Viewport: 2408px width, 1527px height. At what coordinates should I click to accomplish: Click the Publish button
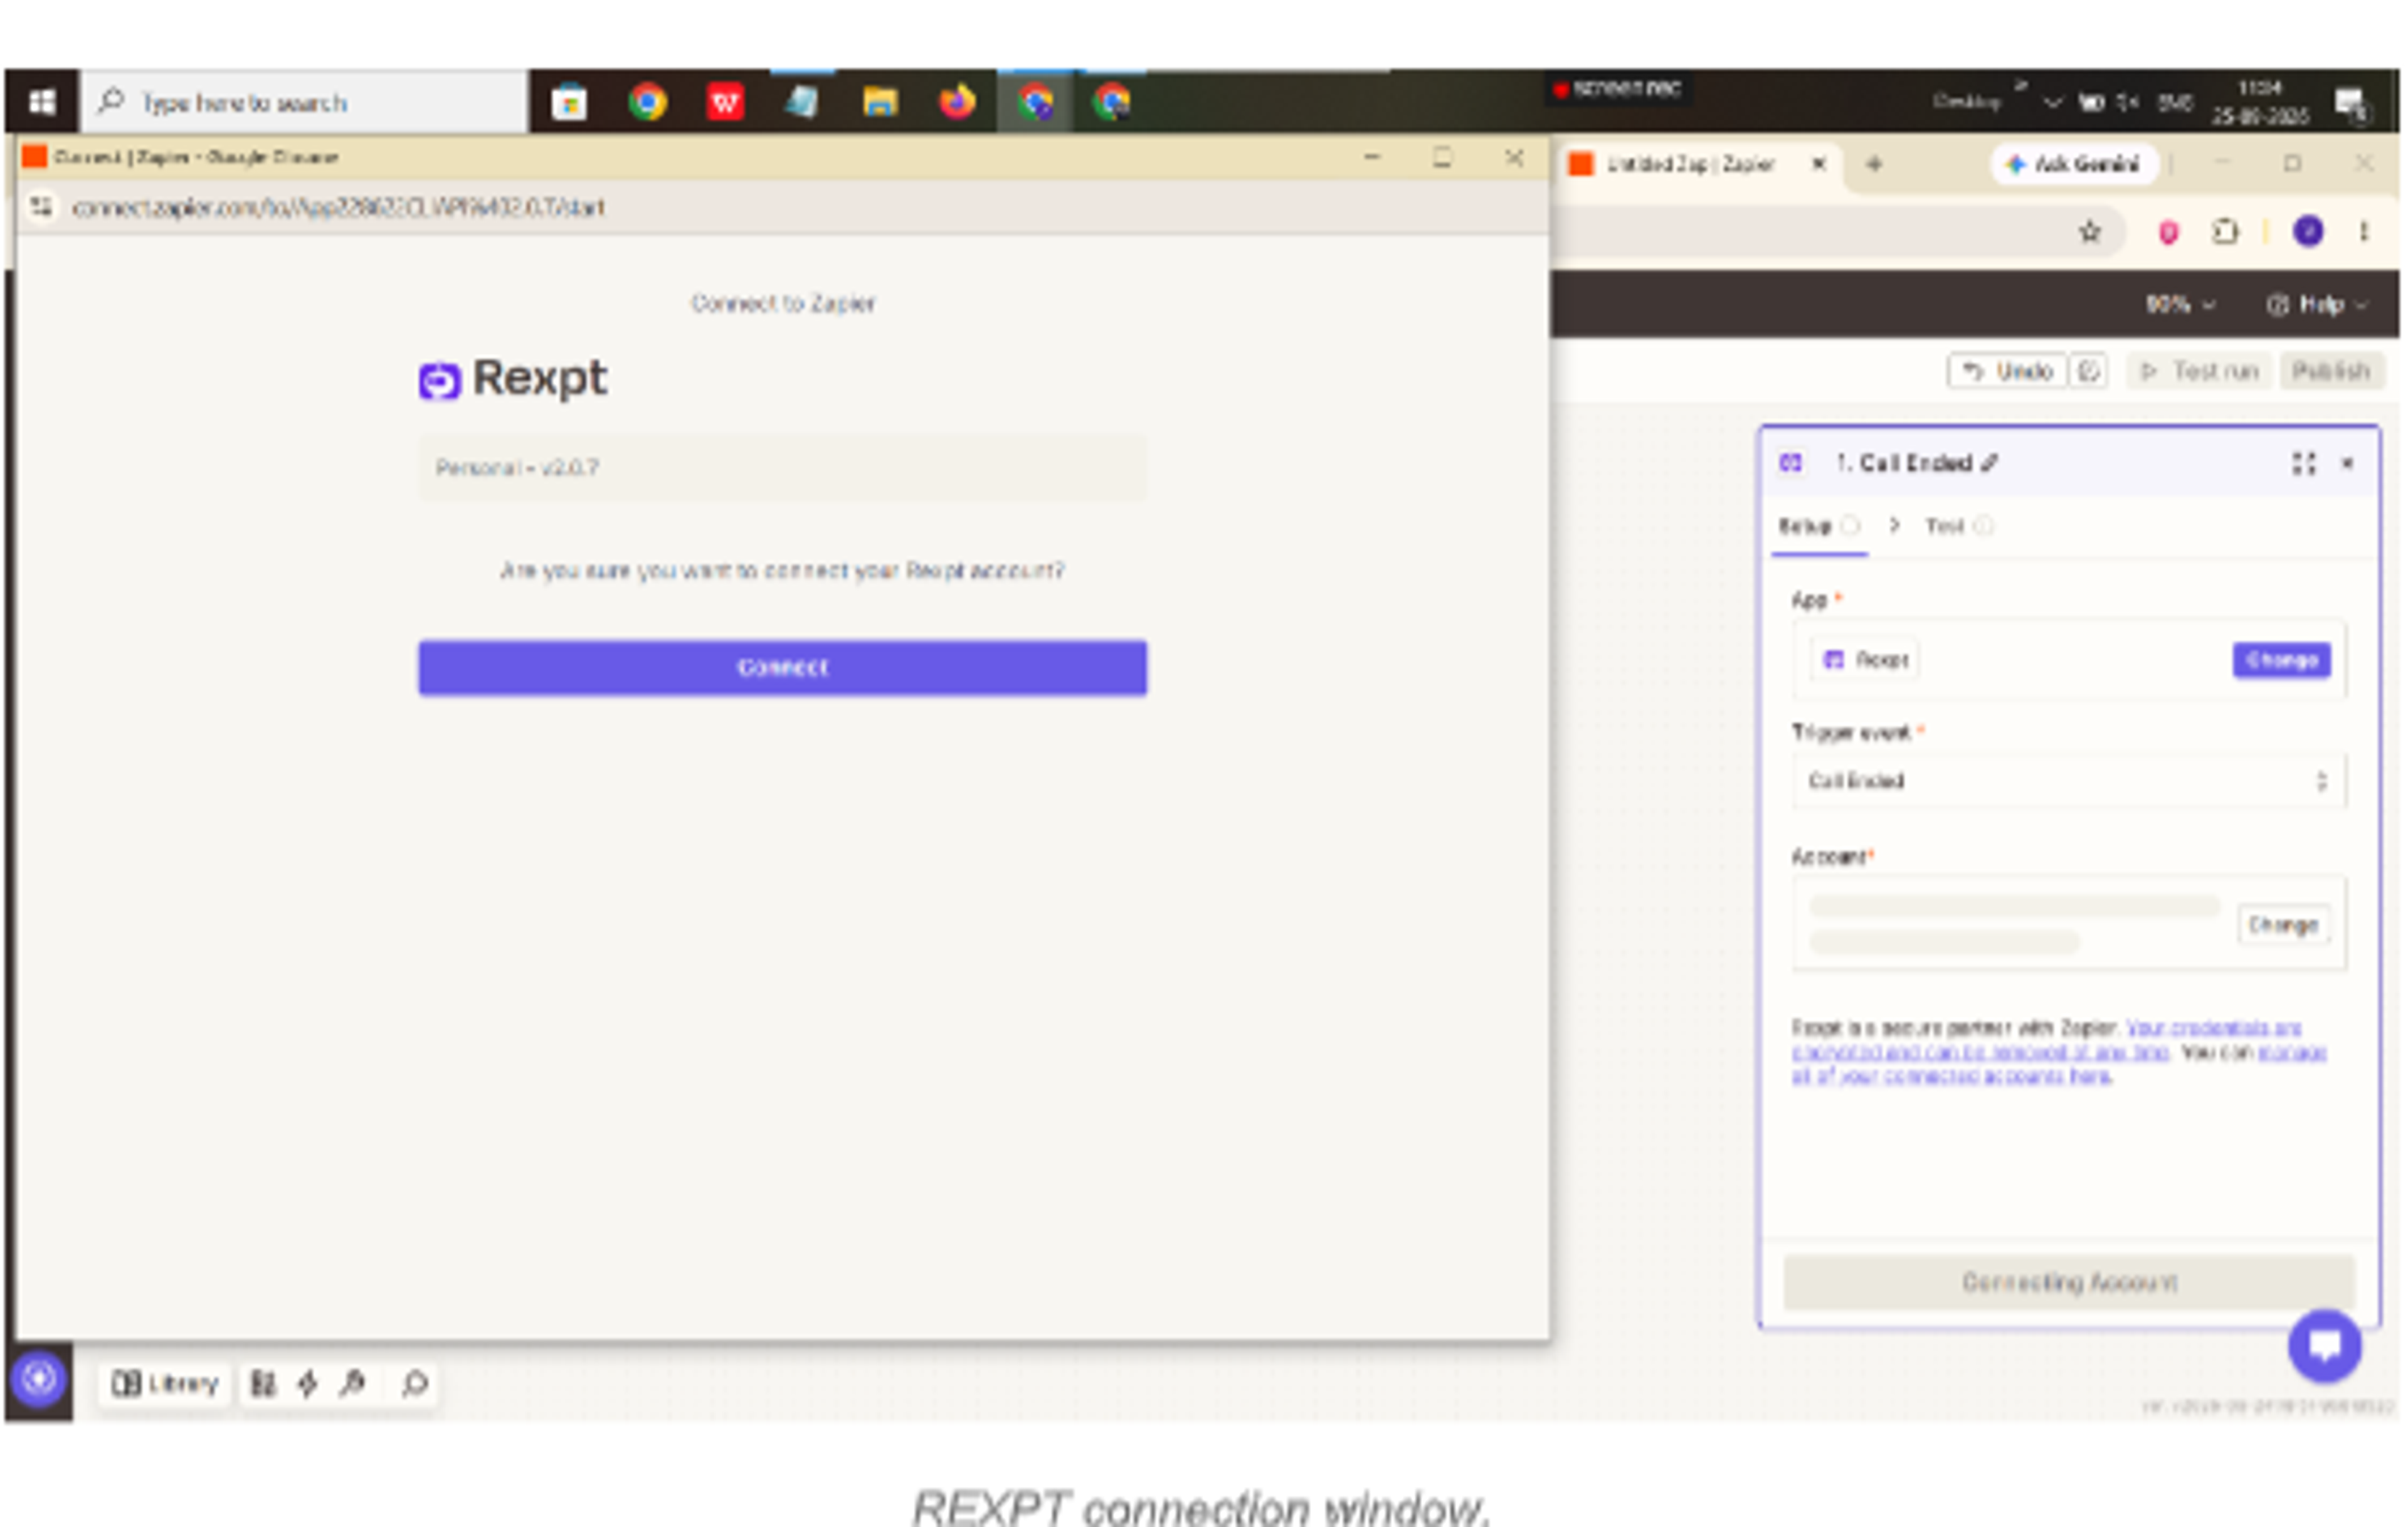point(2331,371)
